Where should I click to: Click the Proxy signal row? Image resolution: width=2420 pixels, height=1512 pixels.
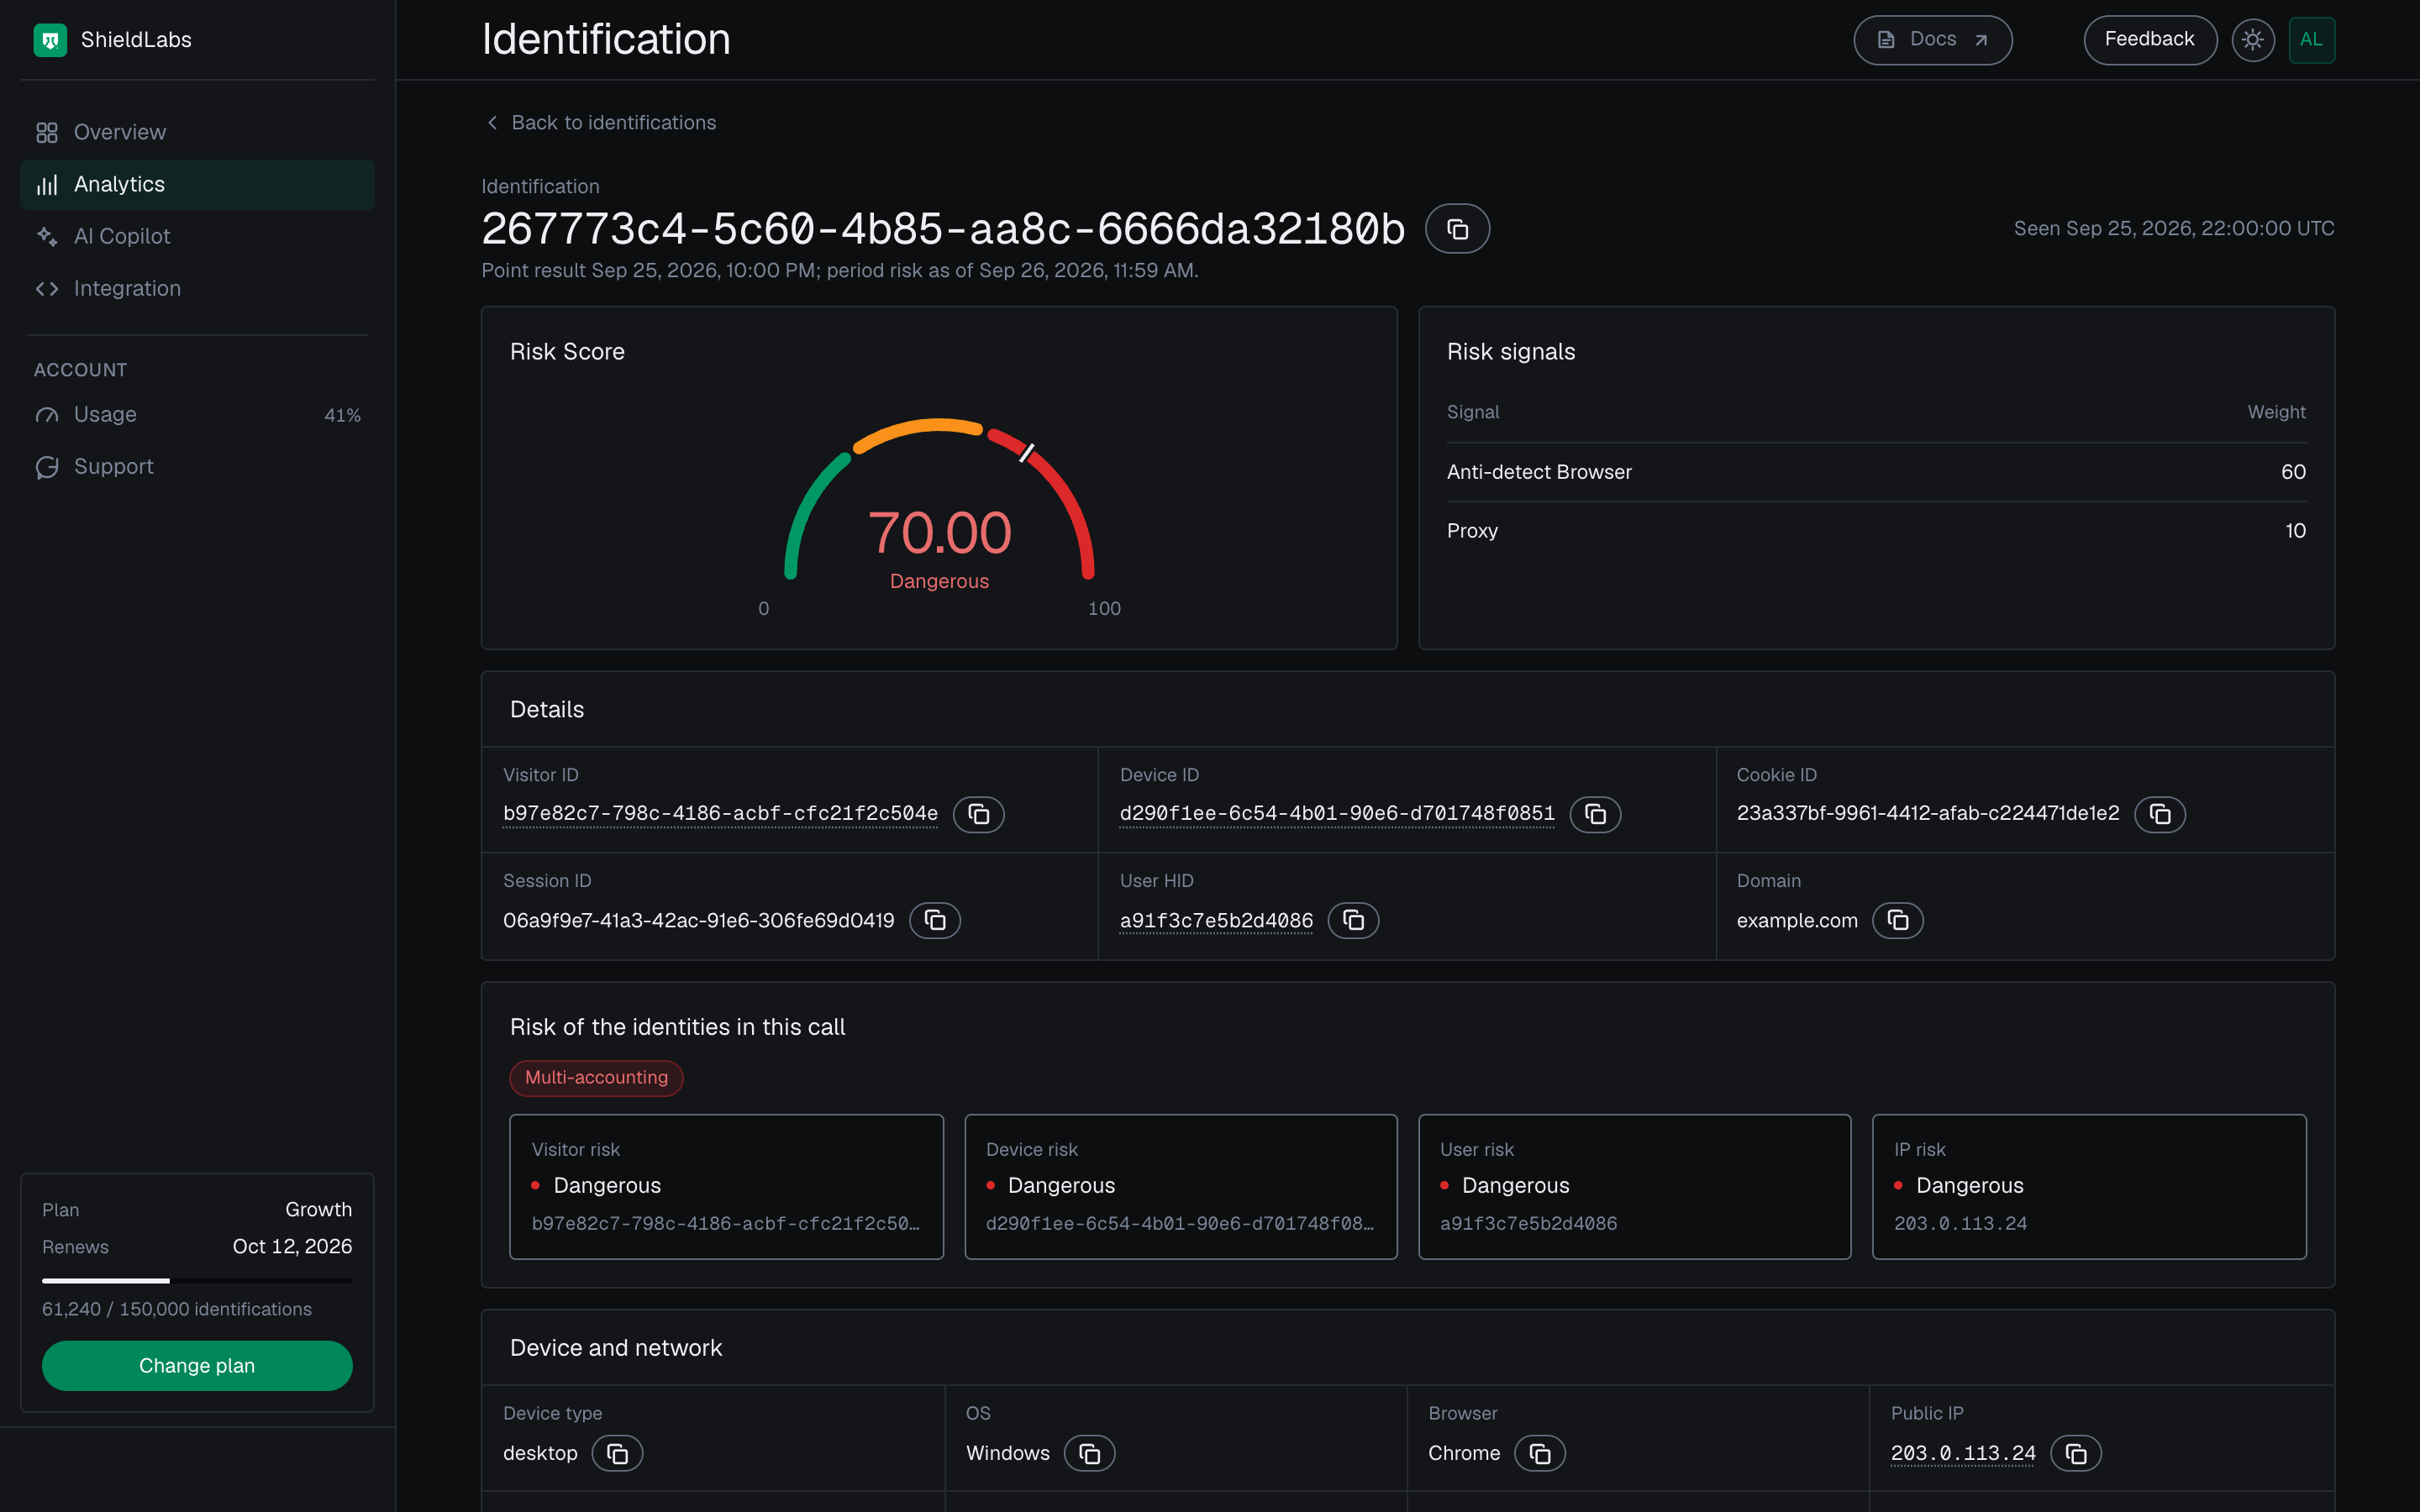click(x=1876, y=531)
